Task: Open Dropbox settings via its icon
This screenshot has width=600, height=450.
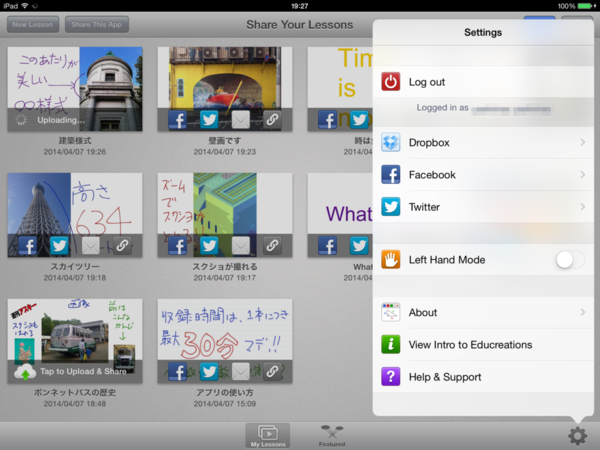Action: 390,142
